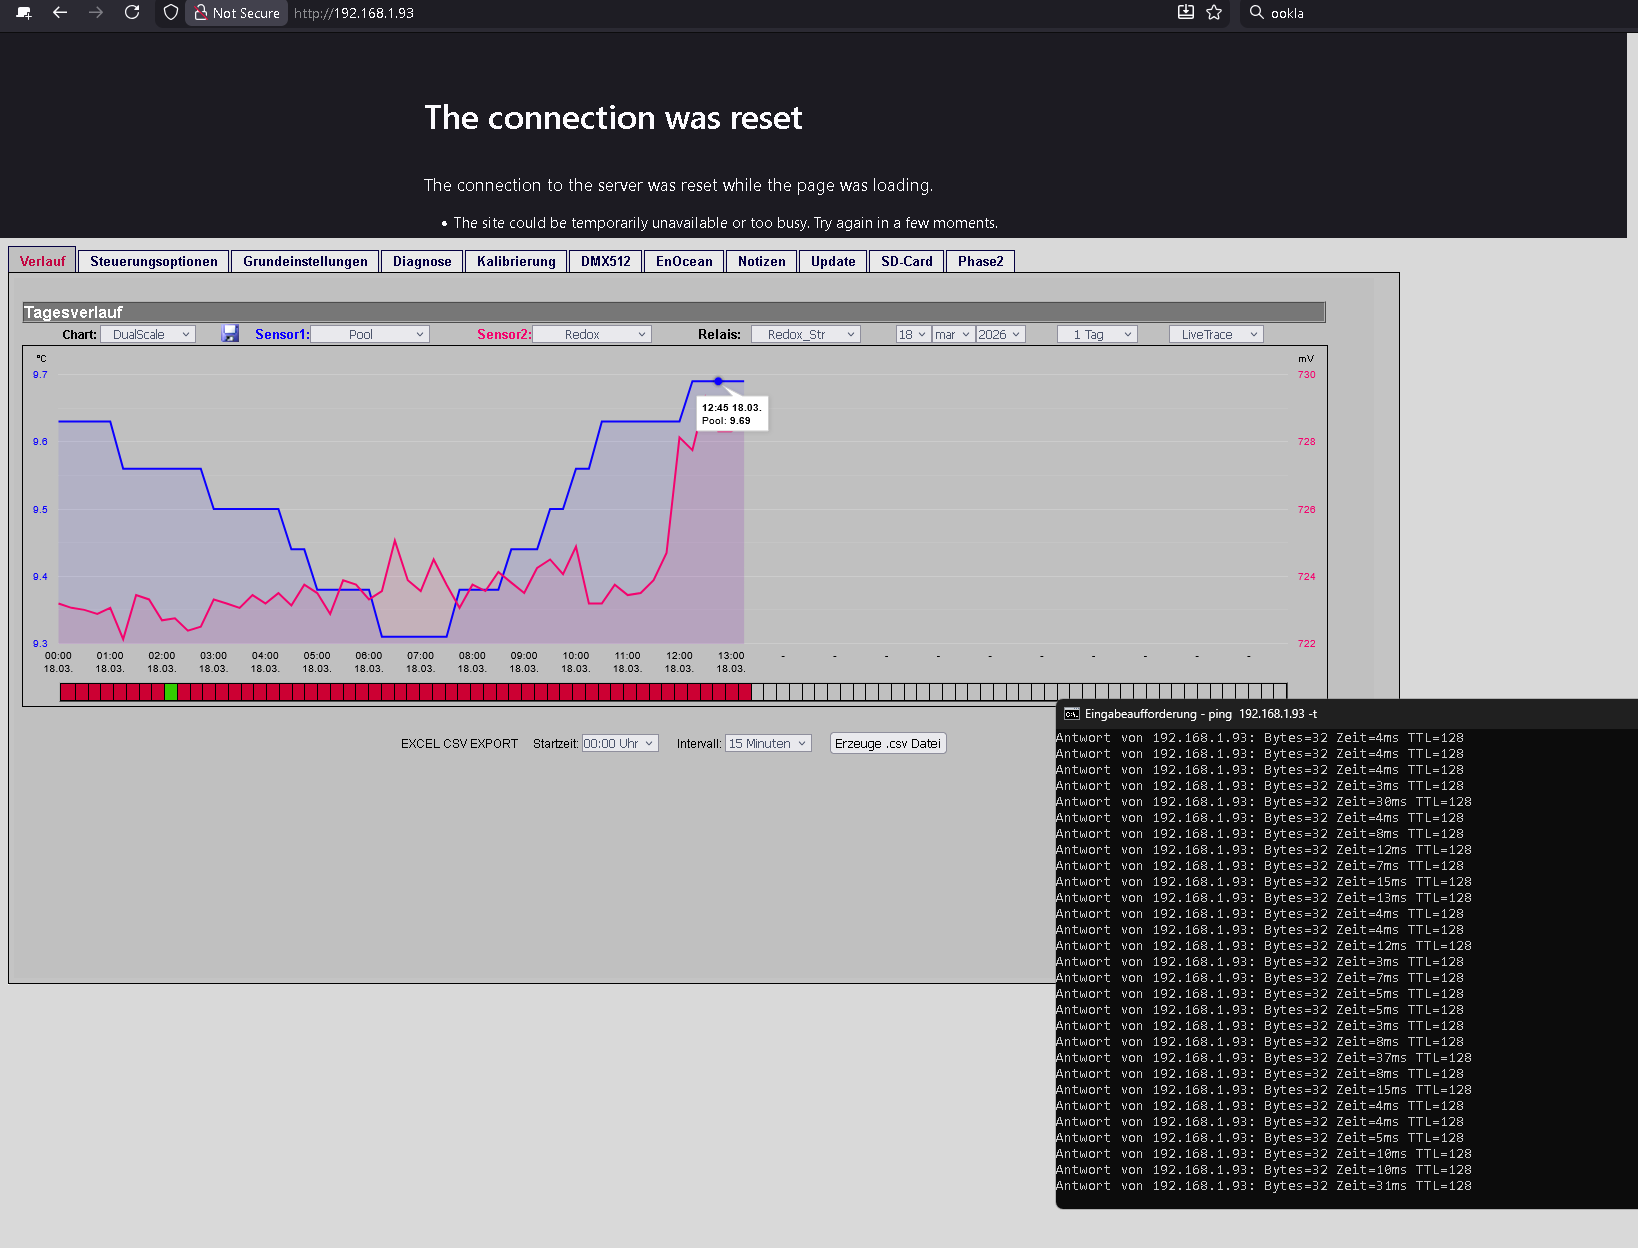
Task: Click the ping reply line with Zeit=31ms
Action: coord(1264,1186)
